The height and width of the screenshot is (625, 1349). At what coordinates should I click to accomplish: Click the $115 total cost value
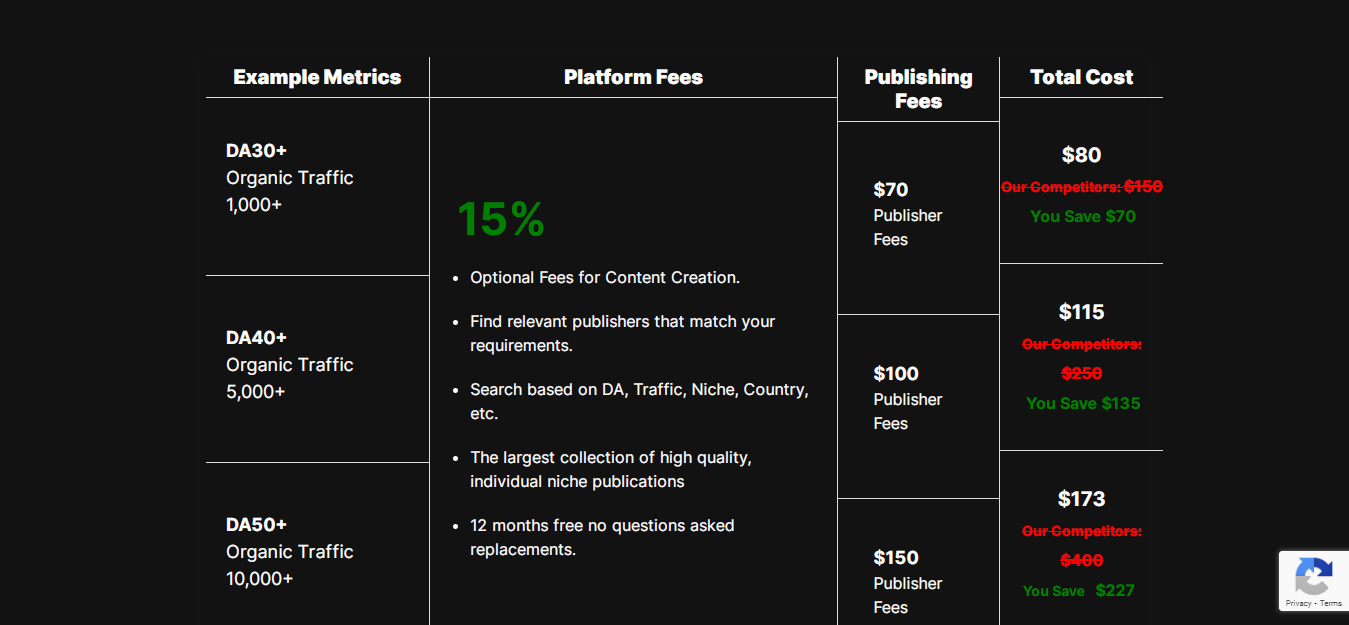[x=1081, y=312]
